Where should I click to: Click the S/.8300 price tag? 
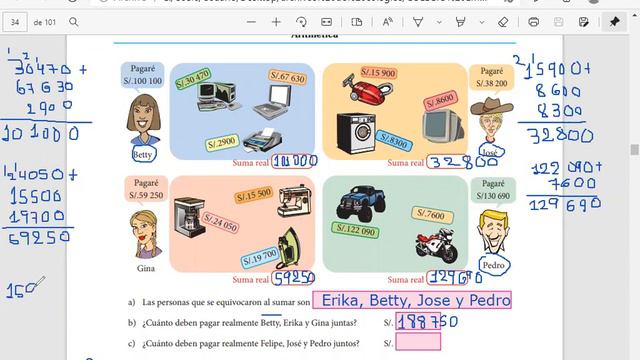(394, 141)
